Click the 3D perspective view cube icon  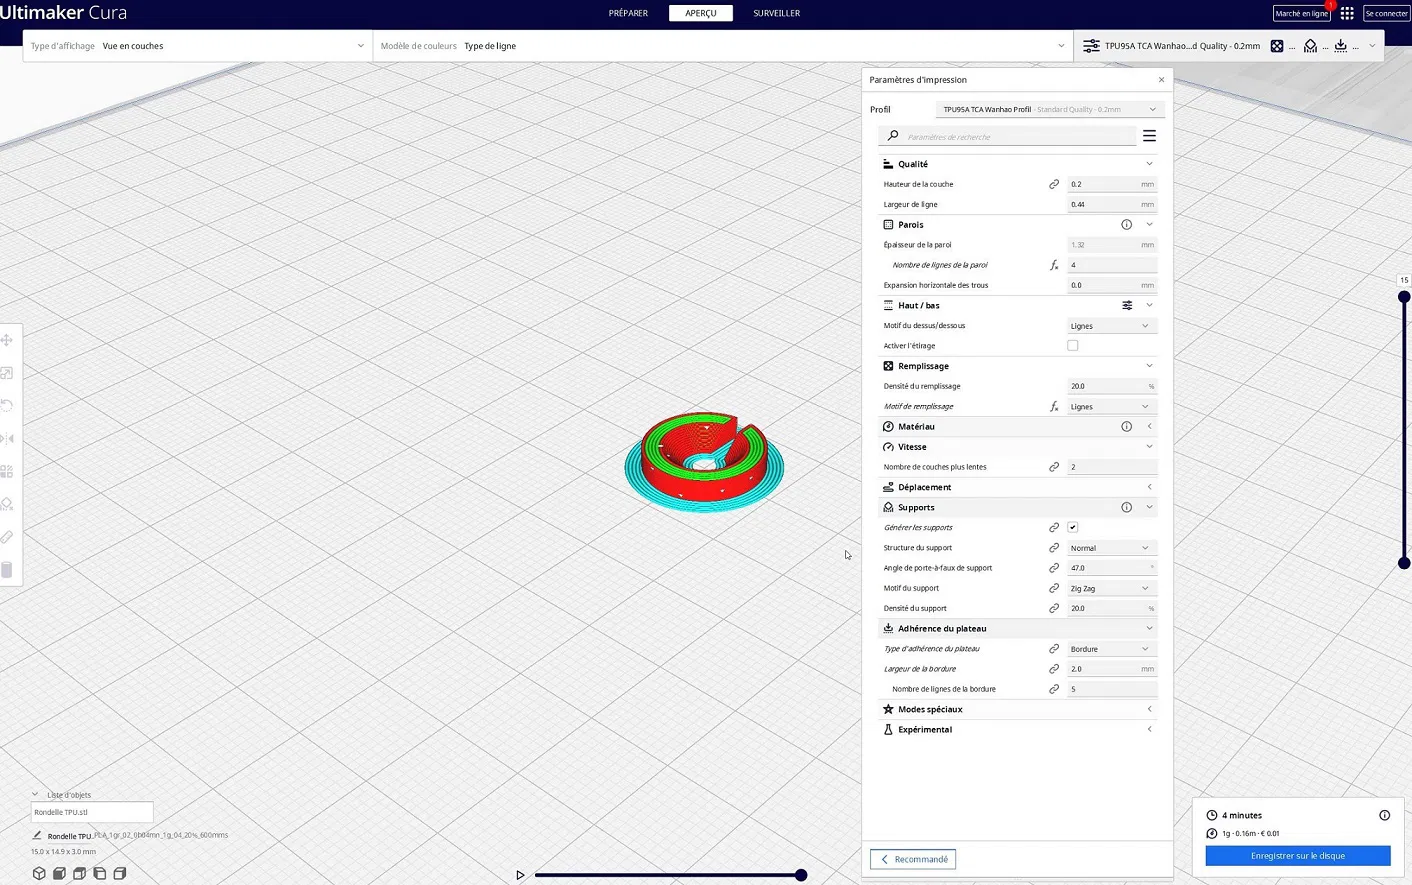coord(39,873)
